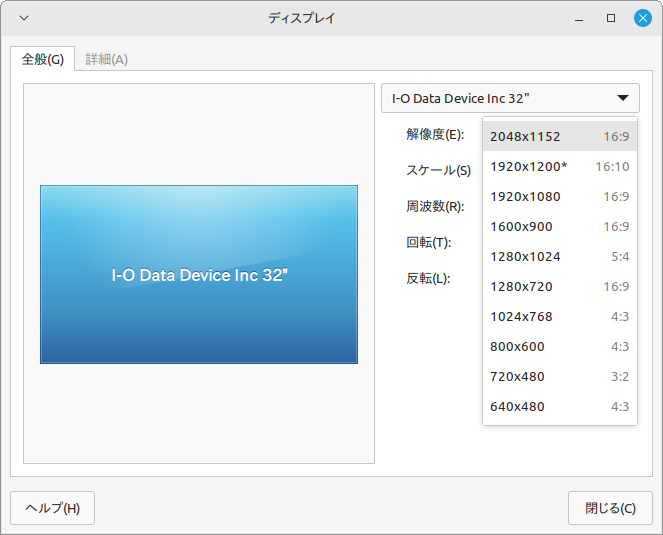The image size is (663, 535).
Task: Select the 1280x720 resolution entry
Action: click(559, 286)
